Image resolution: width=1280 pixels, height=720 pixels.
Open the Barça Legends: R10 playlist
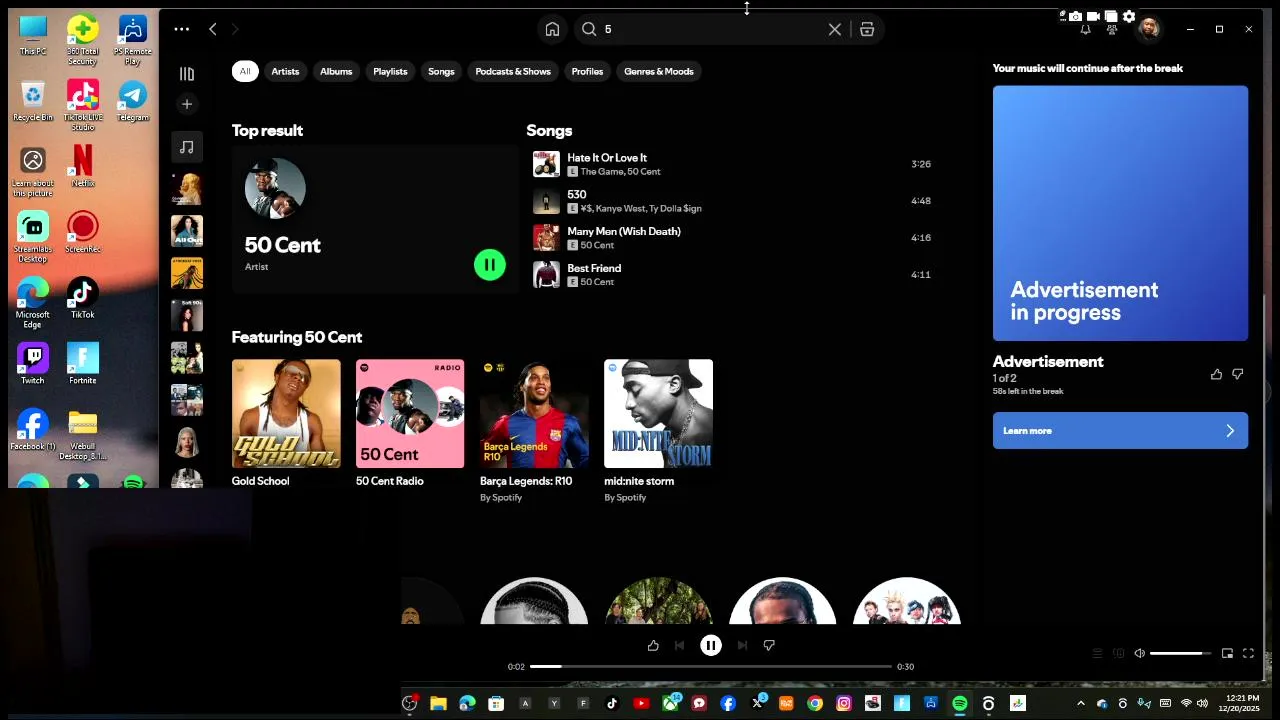[534, 431]
